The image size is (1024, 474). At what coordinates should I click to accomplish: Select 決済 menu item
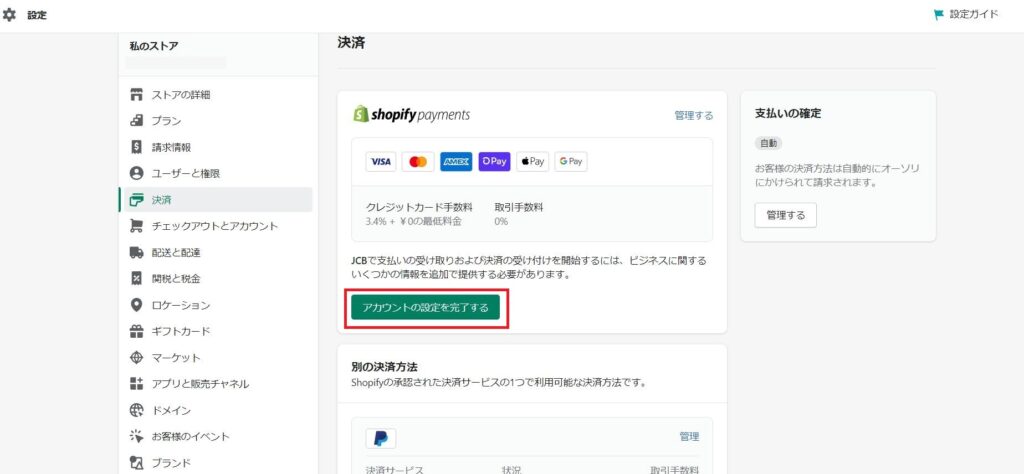(216, 200)
